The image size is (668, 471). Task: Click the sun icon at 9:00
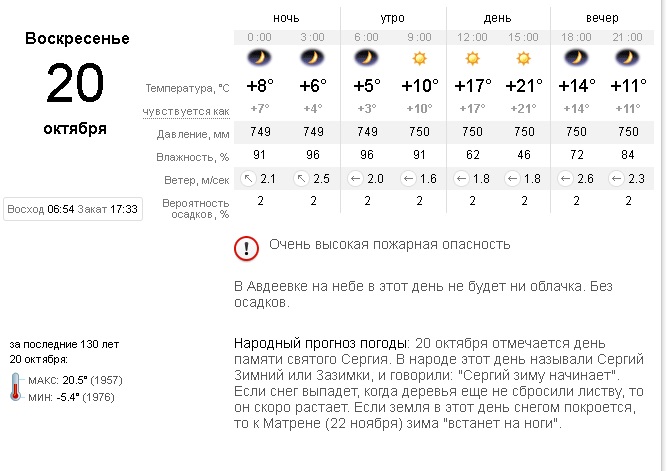tap(419, 58)
